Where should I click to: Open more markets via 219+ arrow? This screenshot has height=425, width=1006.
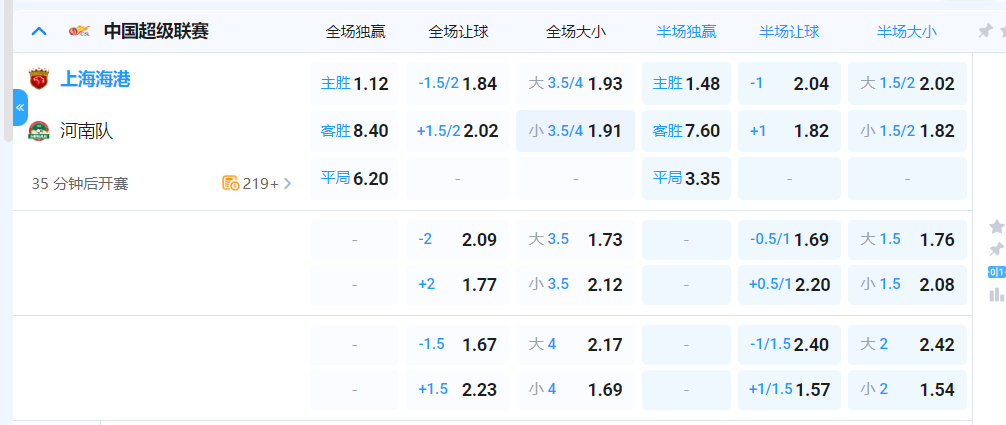coord(288,183)
